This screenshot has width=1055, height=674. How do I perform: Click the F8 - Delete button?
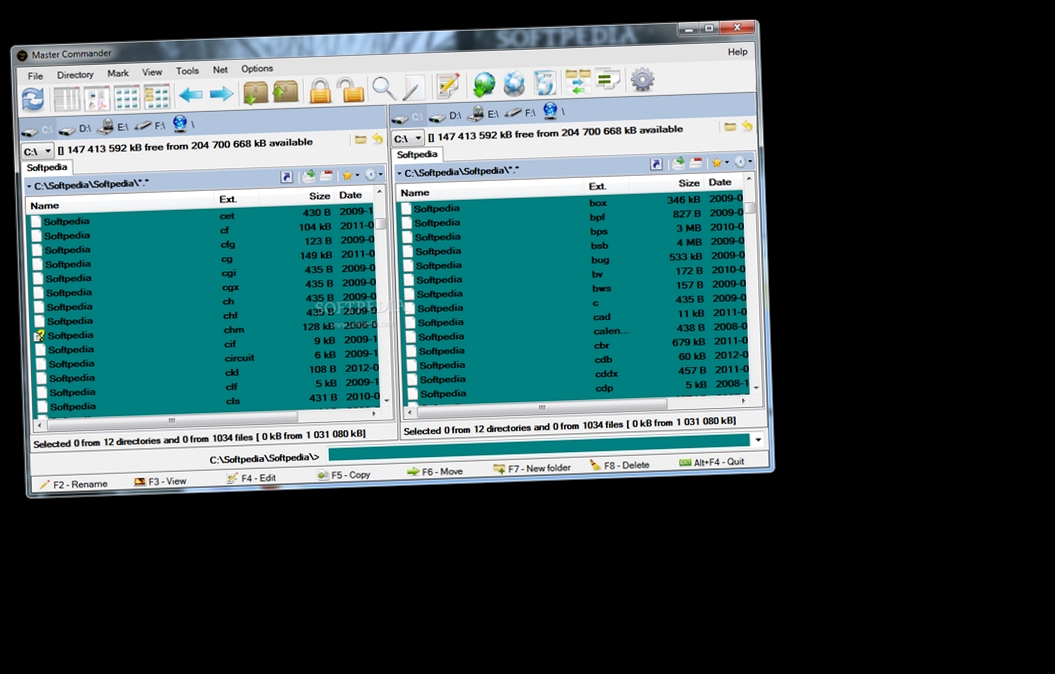tap(620, 465)
